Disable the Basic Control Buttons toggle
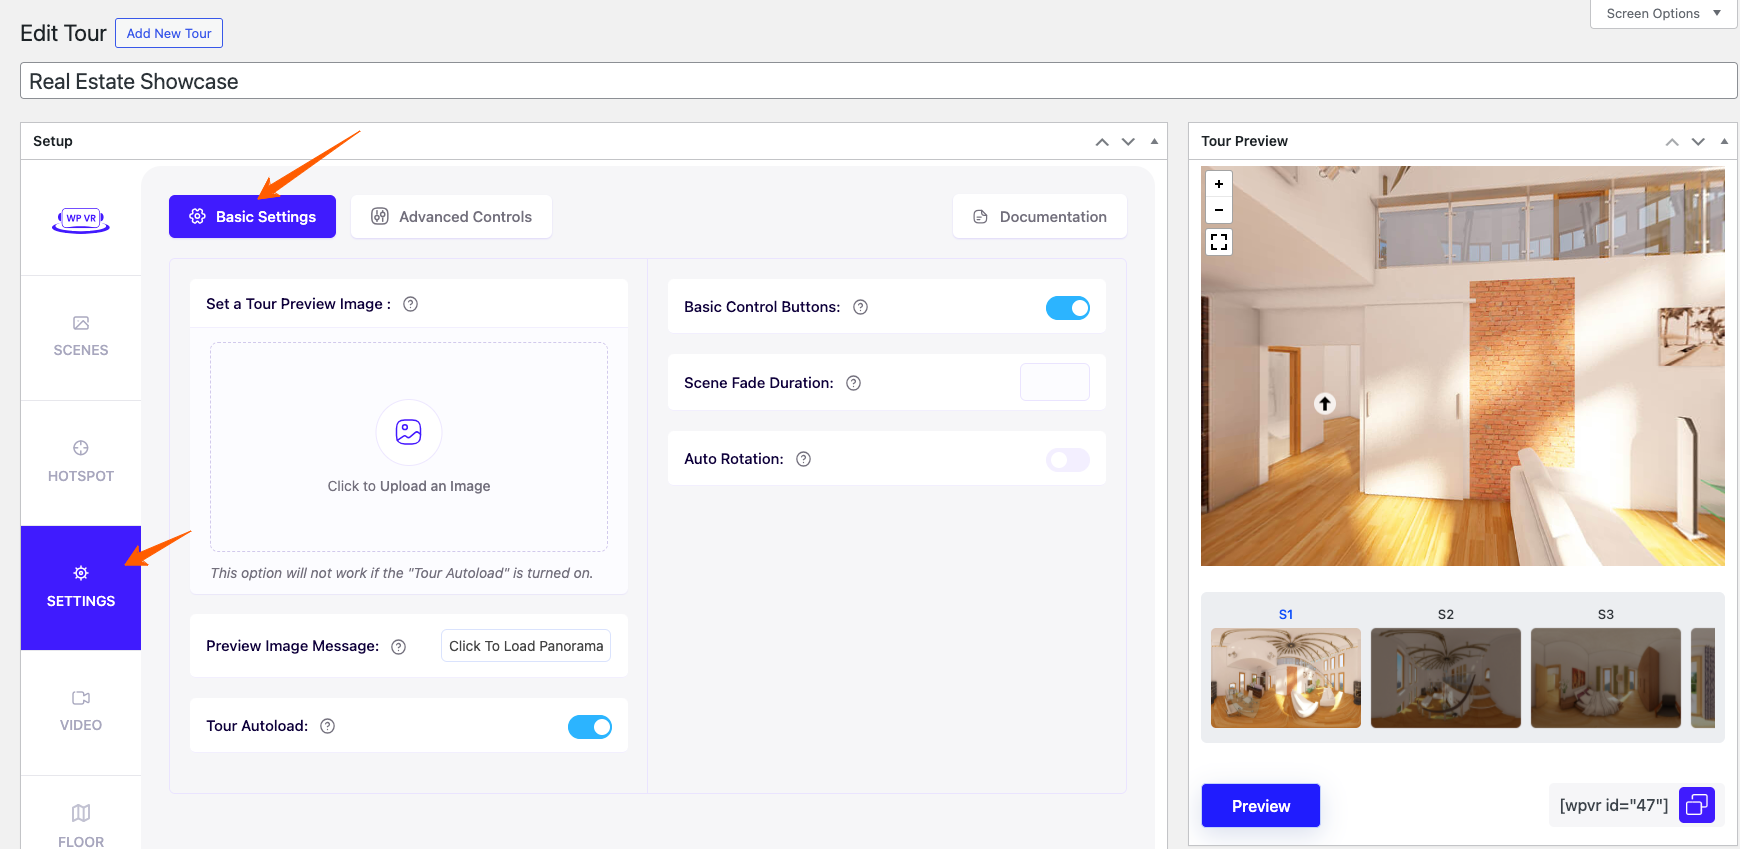The image size is (1740, 849). pyautogui.click(x=1067, y=308)
